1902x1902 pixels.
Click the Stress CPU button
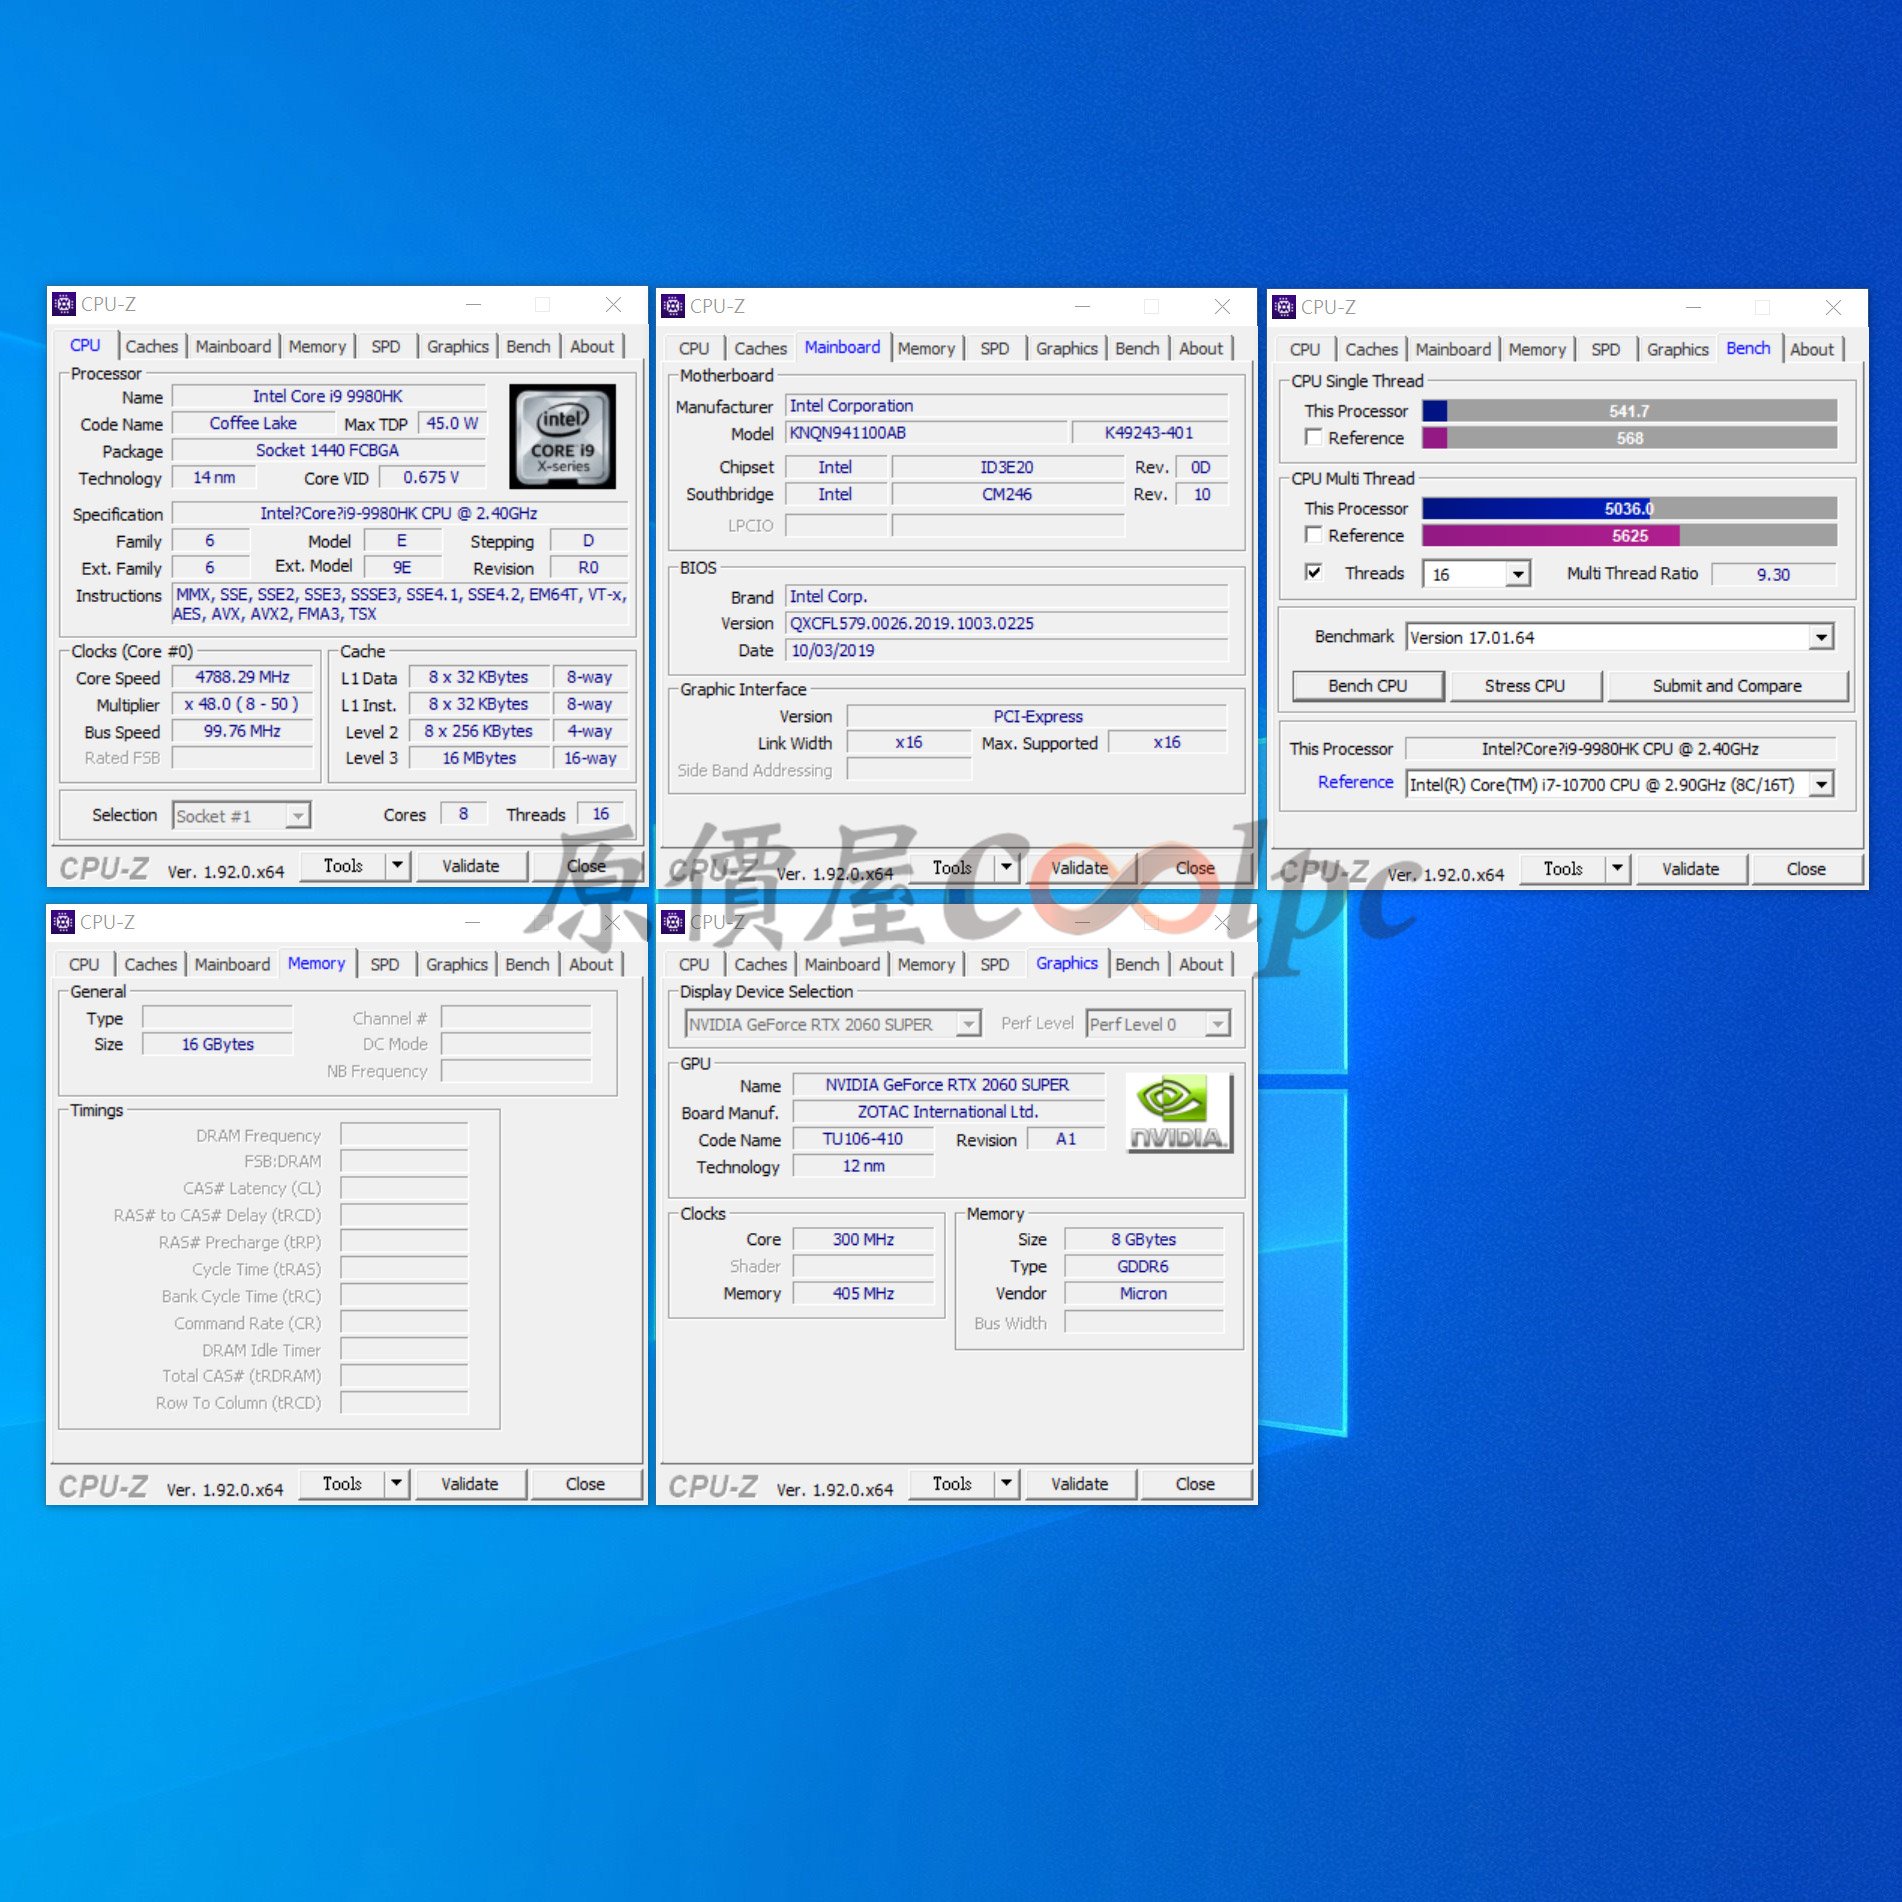1524,686
